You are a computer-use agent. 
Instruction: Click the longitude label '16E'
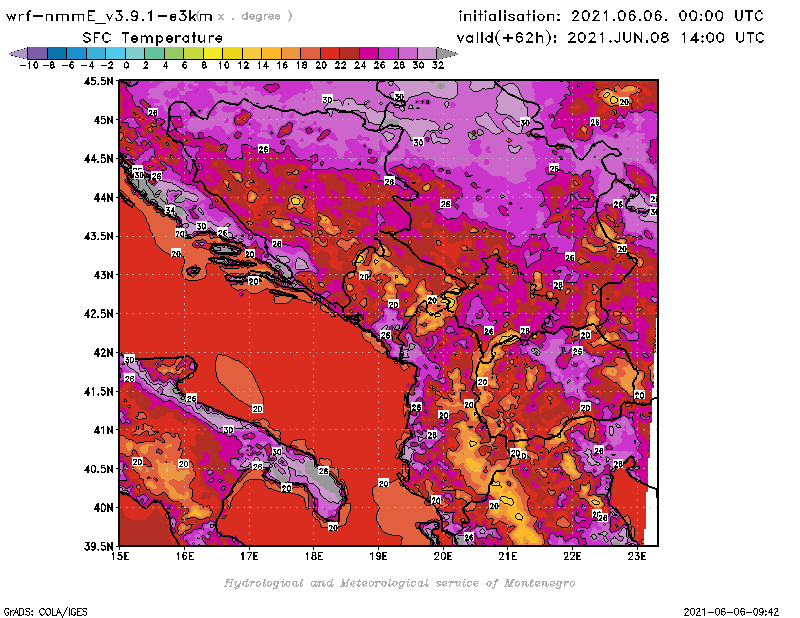click(185, 556)
